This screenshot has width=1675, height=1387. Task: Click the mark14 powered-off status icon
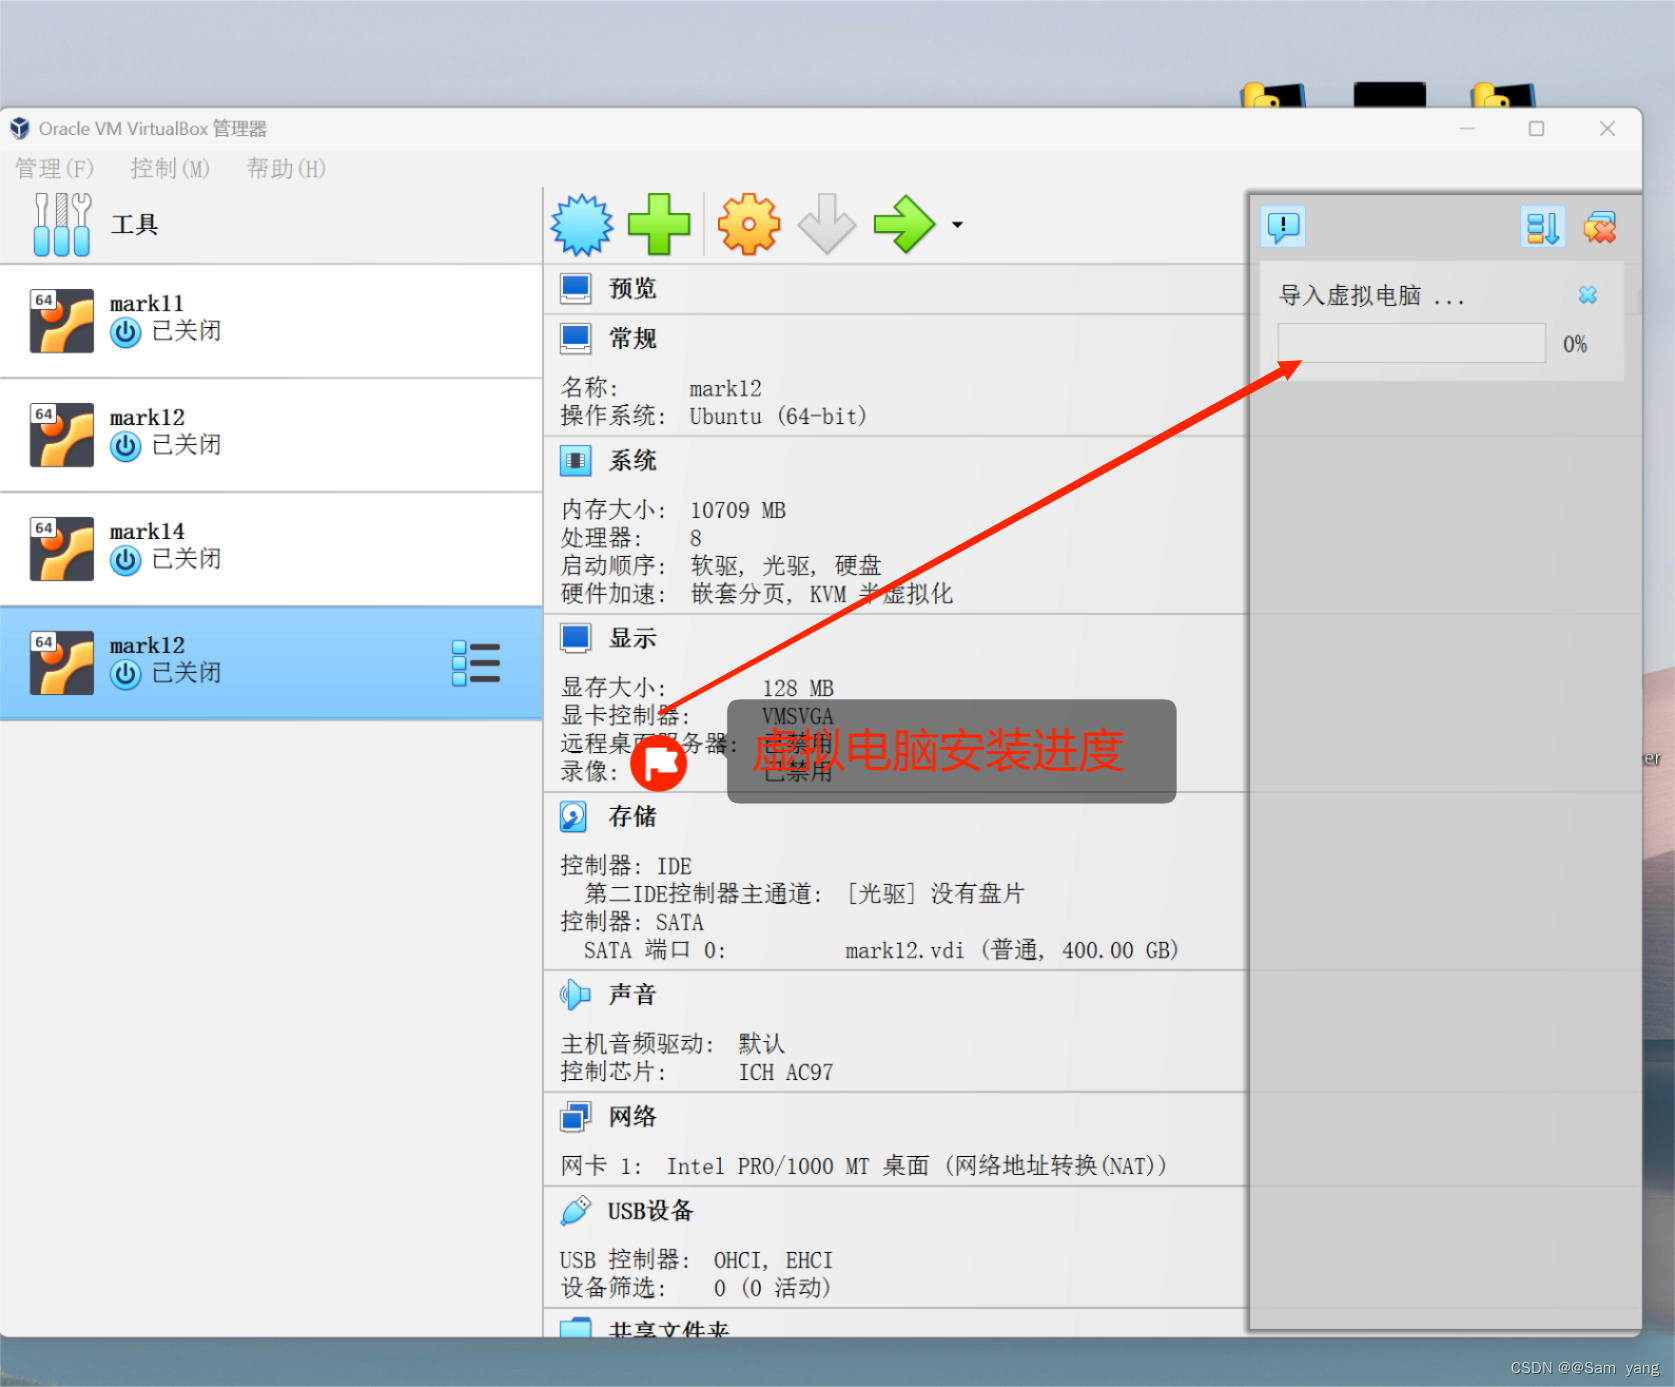coord(125,560)
